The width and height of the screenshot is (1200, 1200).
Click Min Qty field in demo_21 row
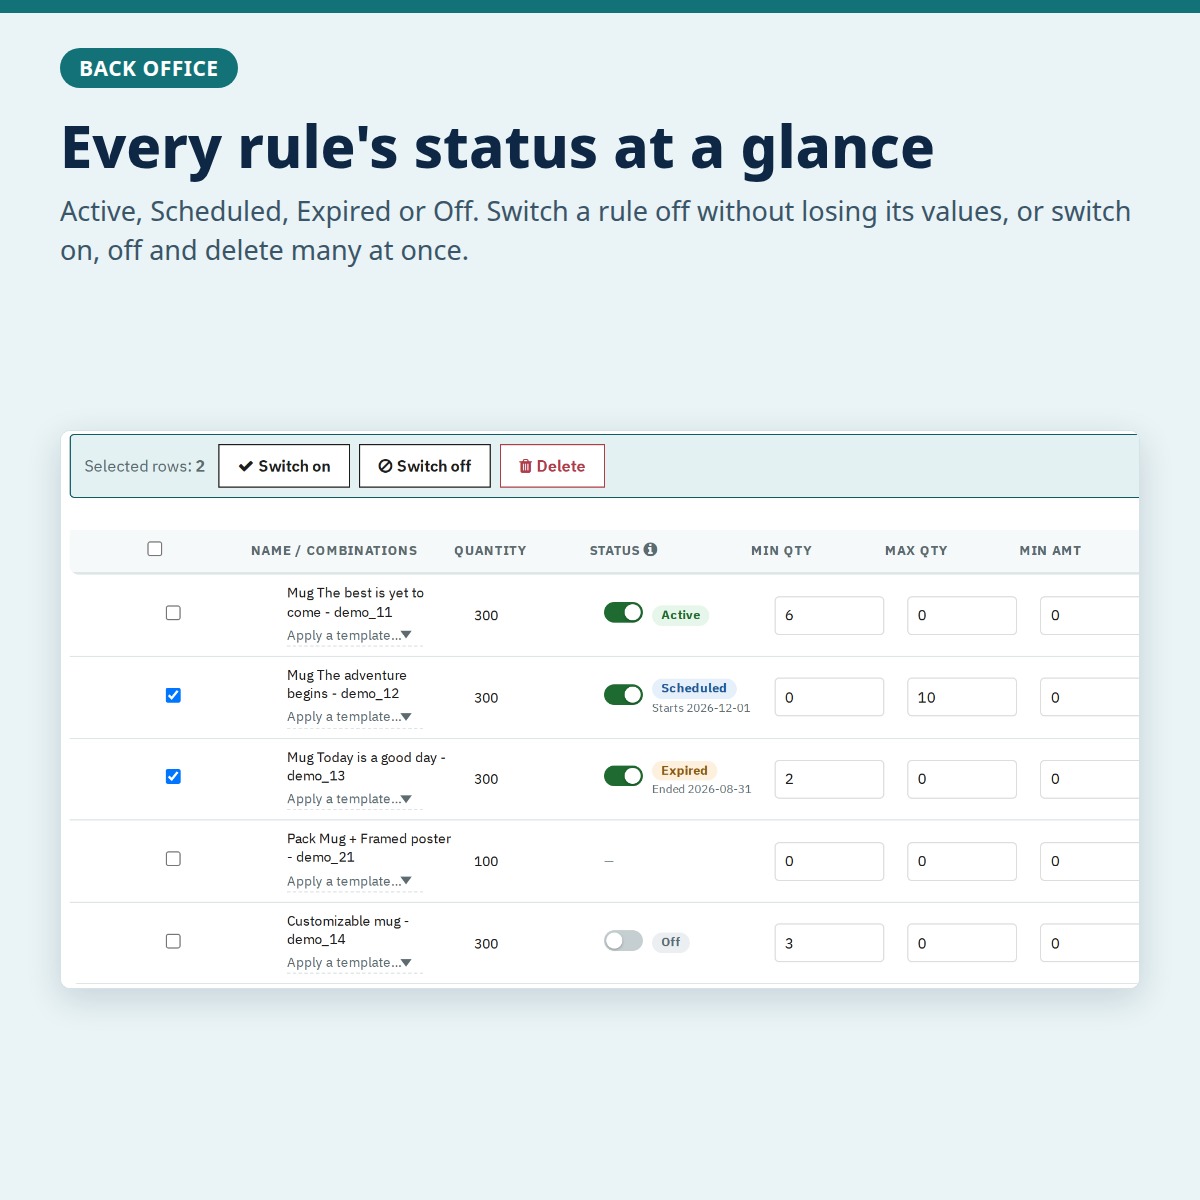(829, 861)
